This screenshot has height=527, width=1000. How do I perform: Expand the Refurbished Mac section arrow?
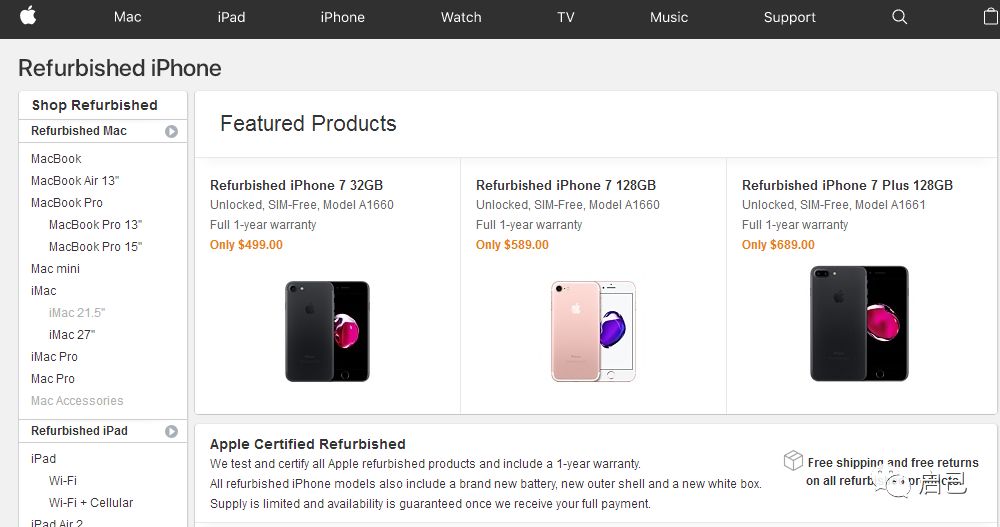coord(171,131)
